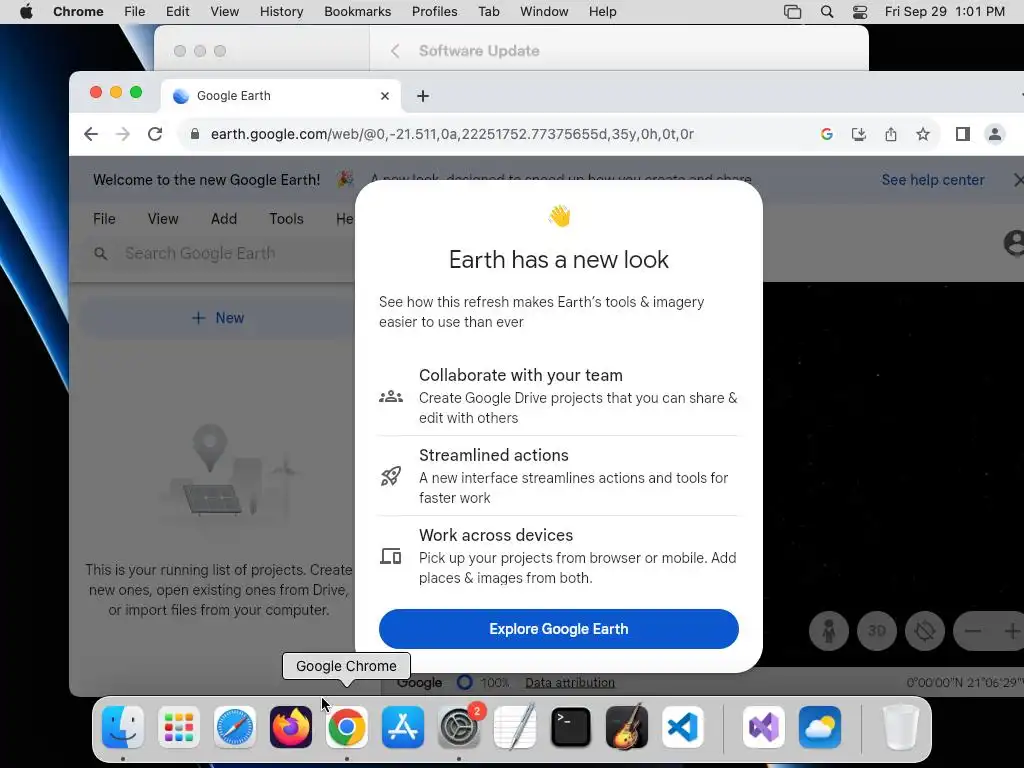Open the See help center link

click(x=933, y=180)
